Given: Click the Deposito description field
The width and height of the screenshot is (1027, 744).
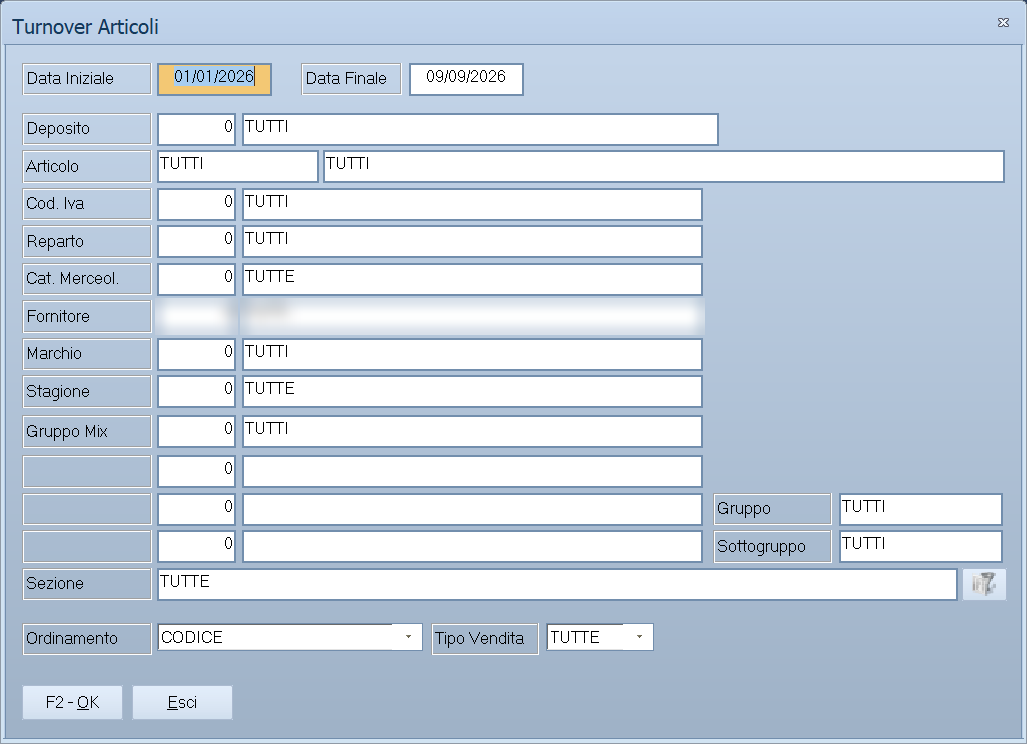Looking at the screenshot, I should (480, 129).
